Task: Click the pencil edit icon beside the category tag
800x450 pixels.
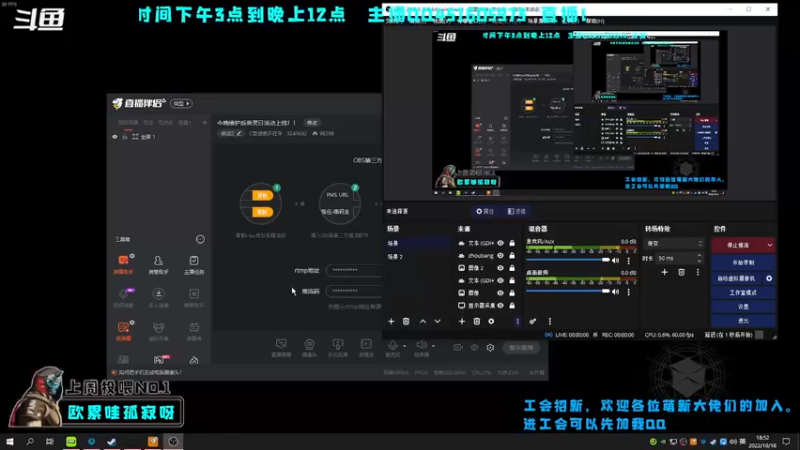Action: click(239, 134)
